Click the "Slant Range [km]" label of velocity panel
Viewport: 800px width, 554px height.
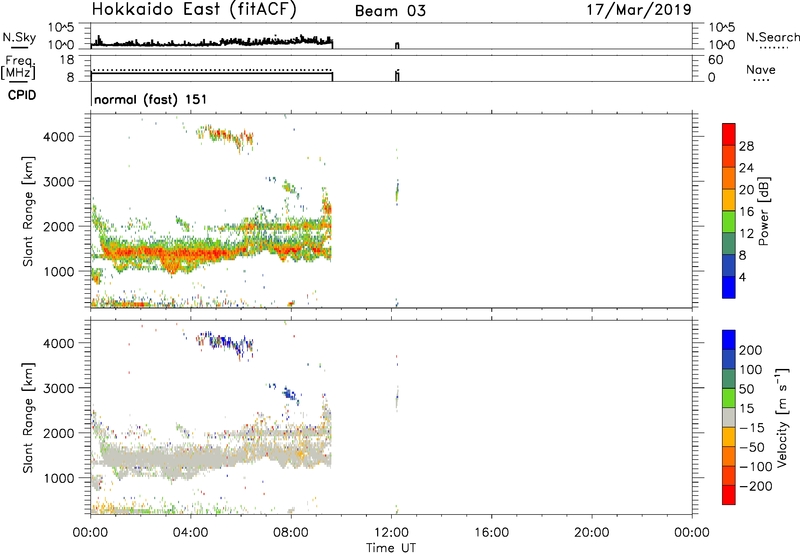click(28, 418)
